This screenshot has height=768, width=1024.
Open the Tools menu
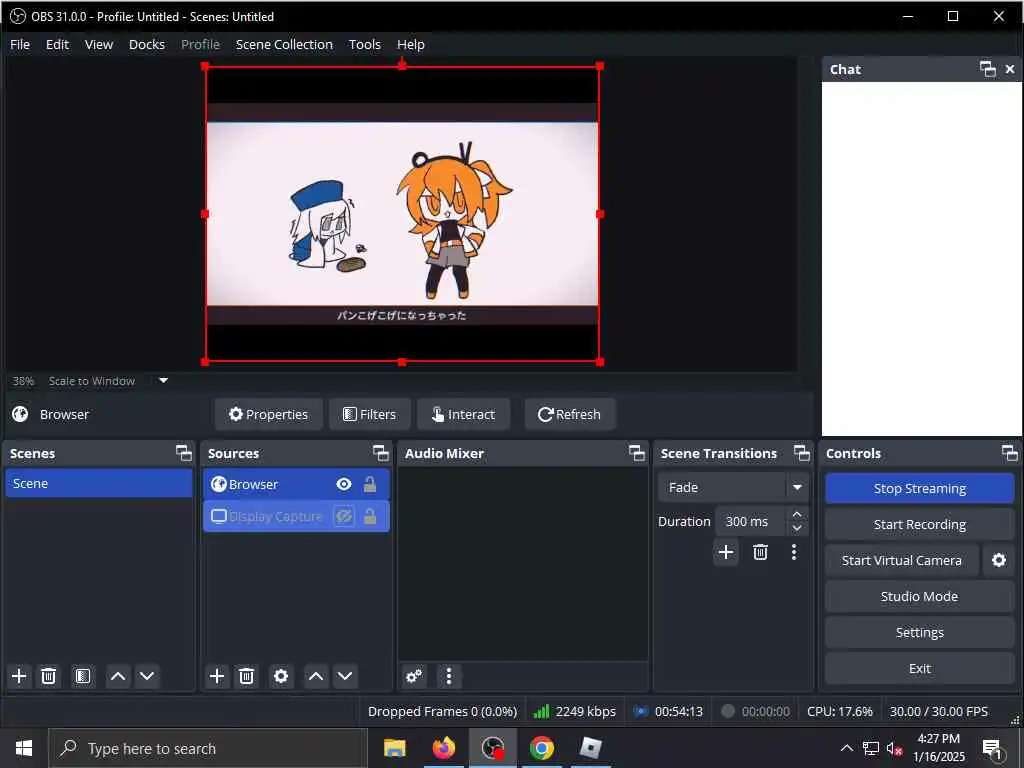[364, 44]
